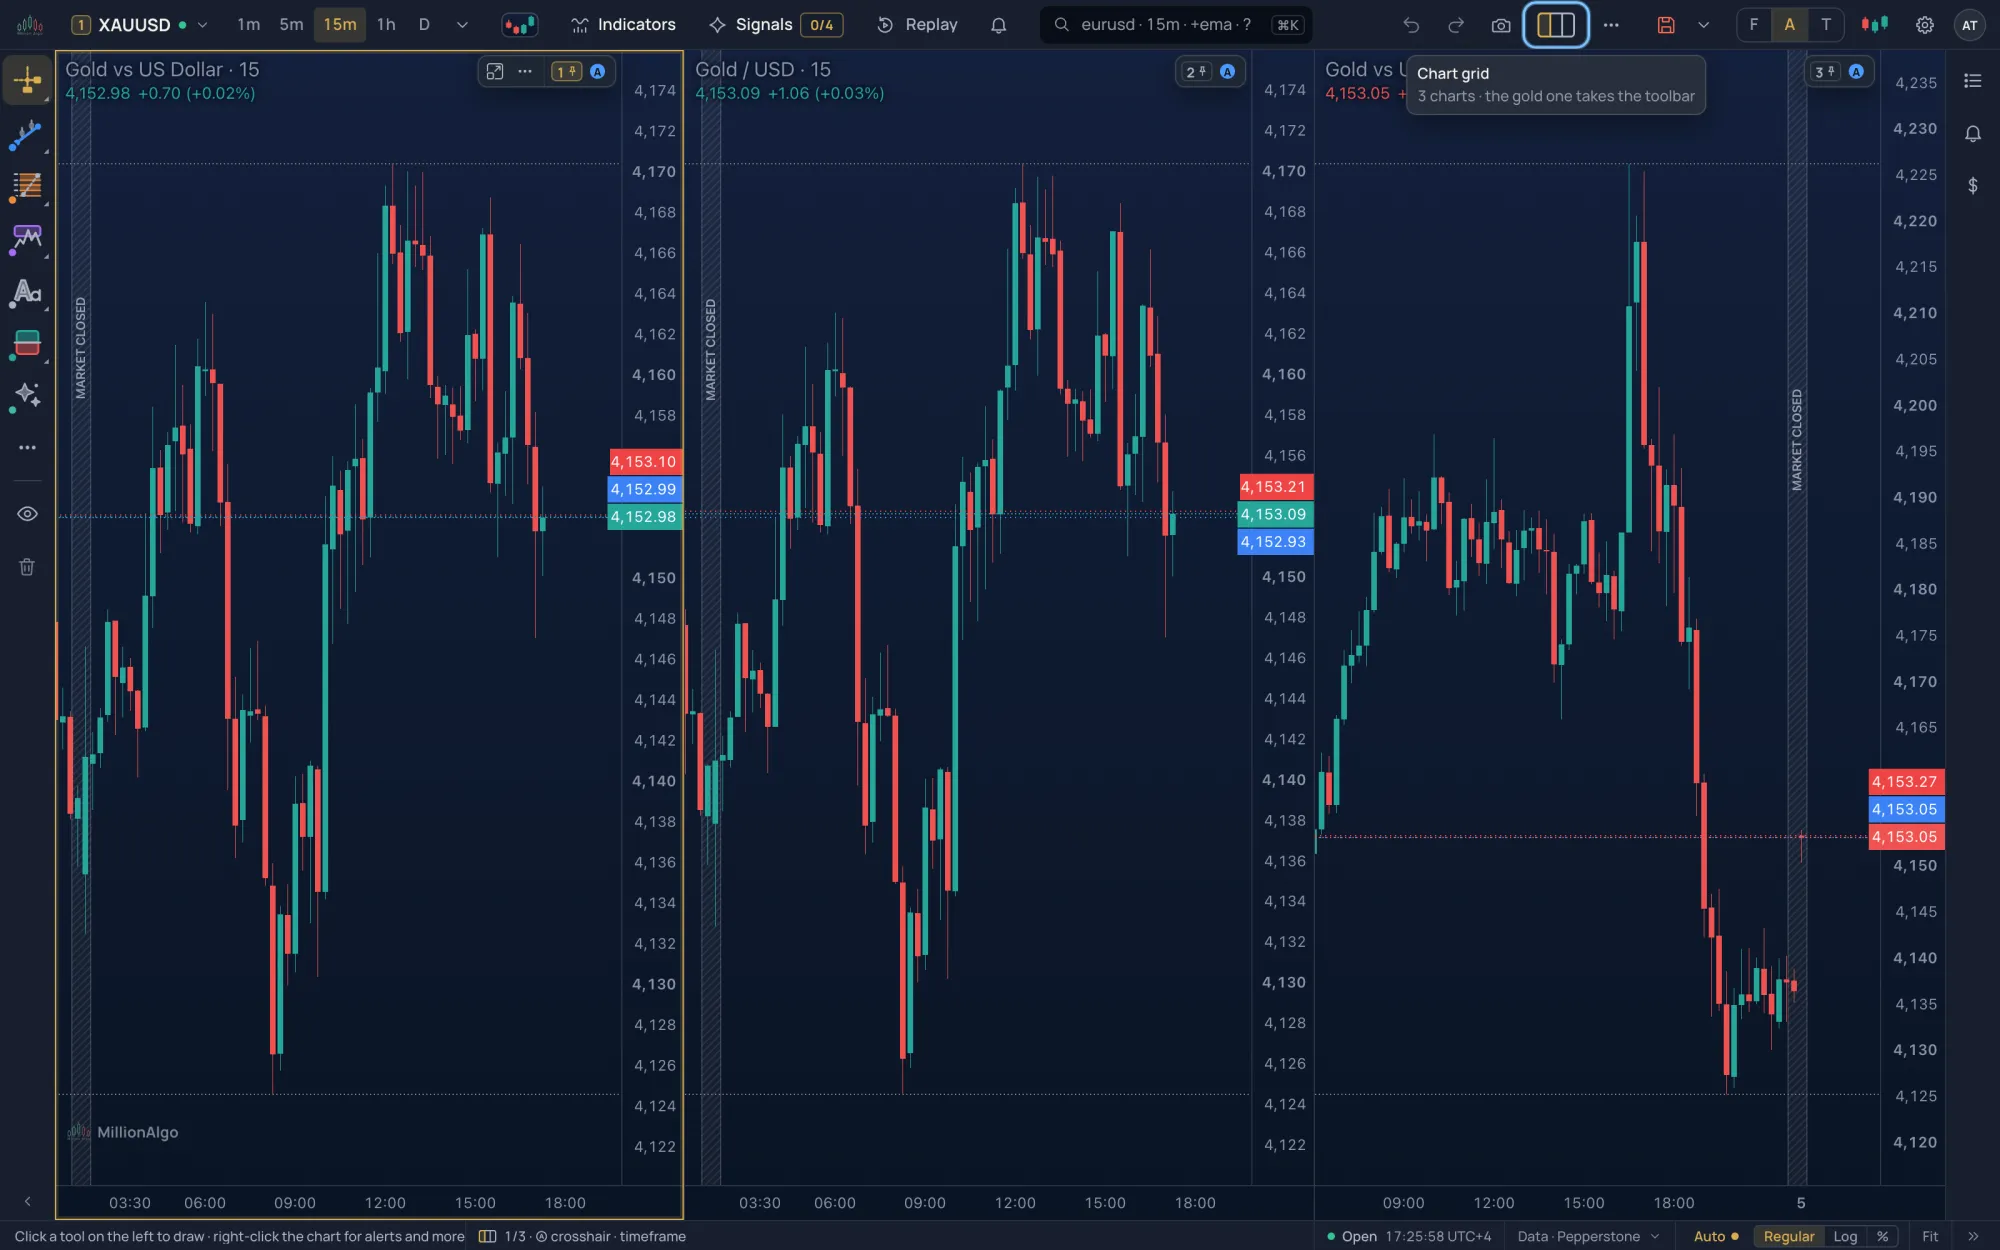Select the 1h timeframe
The image size is (2000, 1250).
(386, 24)
